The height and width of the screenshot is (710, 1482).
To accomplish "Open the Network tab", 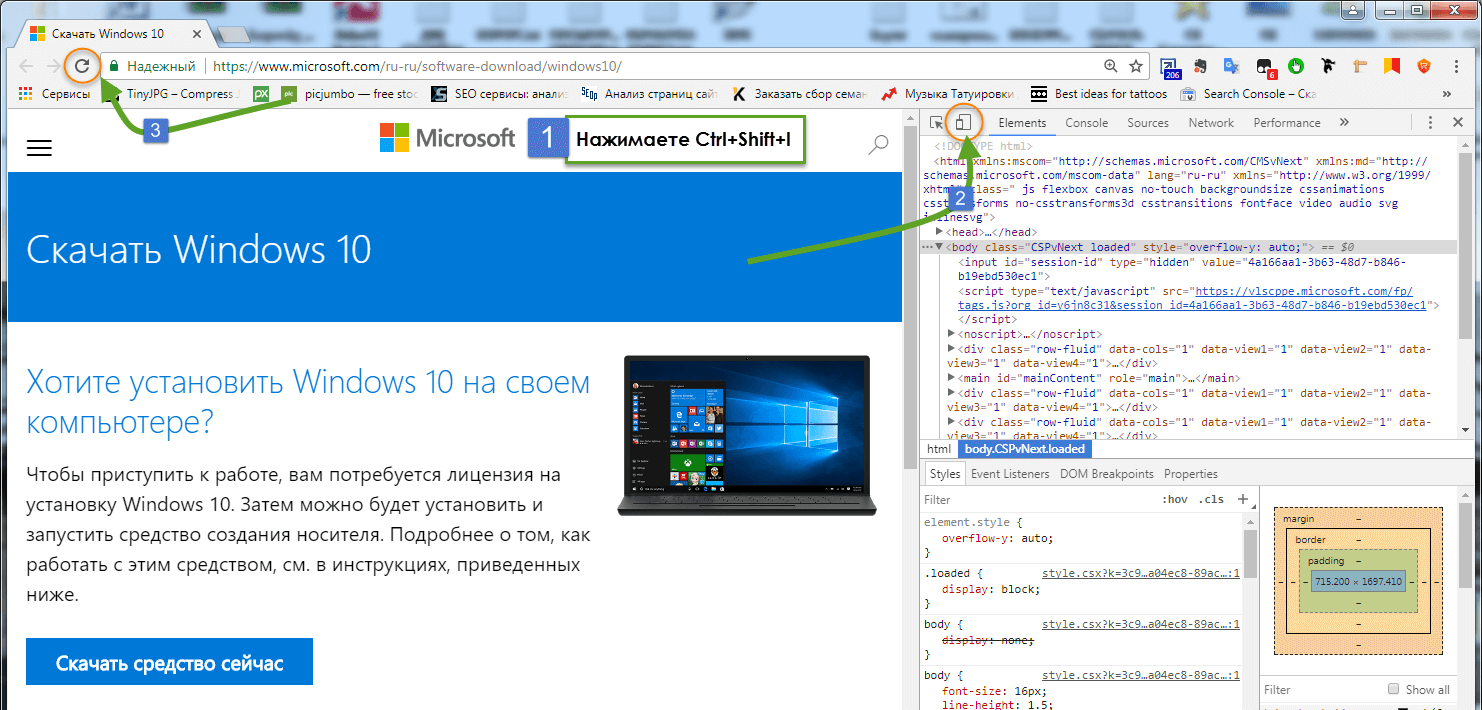I will pyautogui.click(x=1211, y=123).
